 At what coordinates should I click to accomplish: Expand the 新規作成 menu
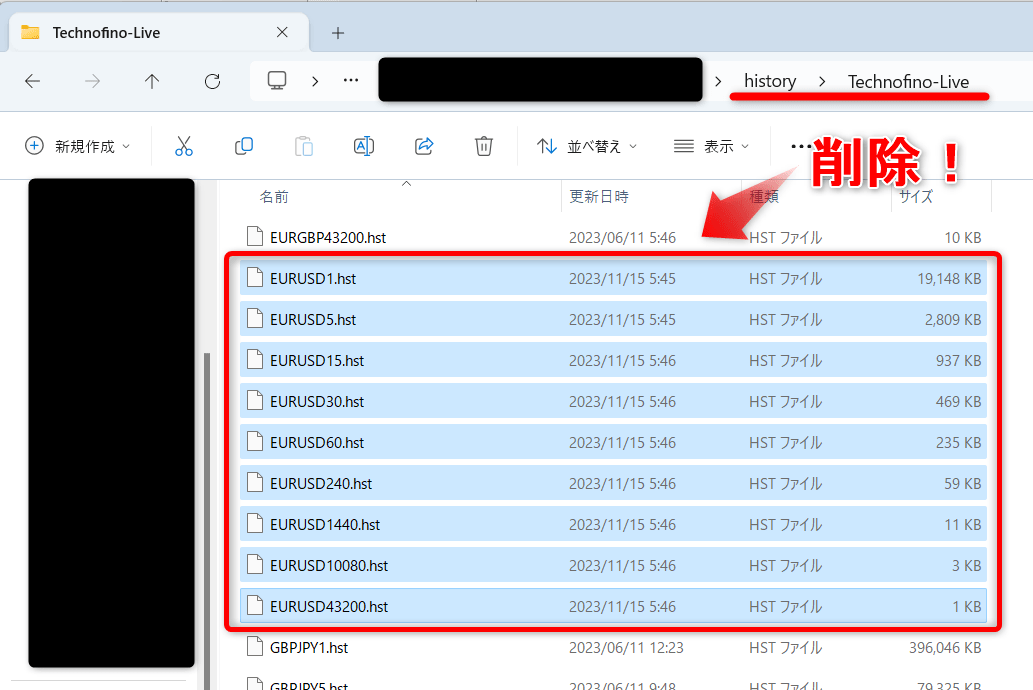coord(75,146)
